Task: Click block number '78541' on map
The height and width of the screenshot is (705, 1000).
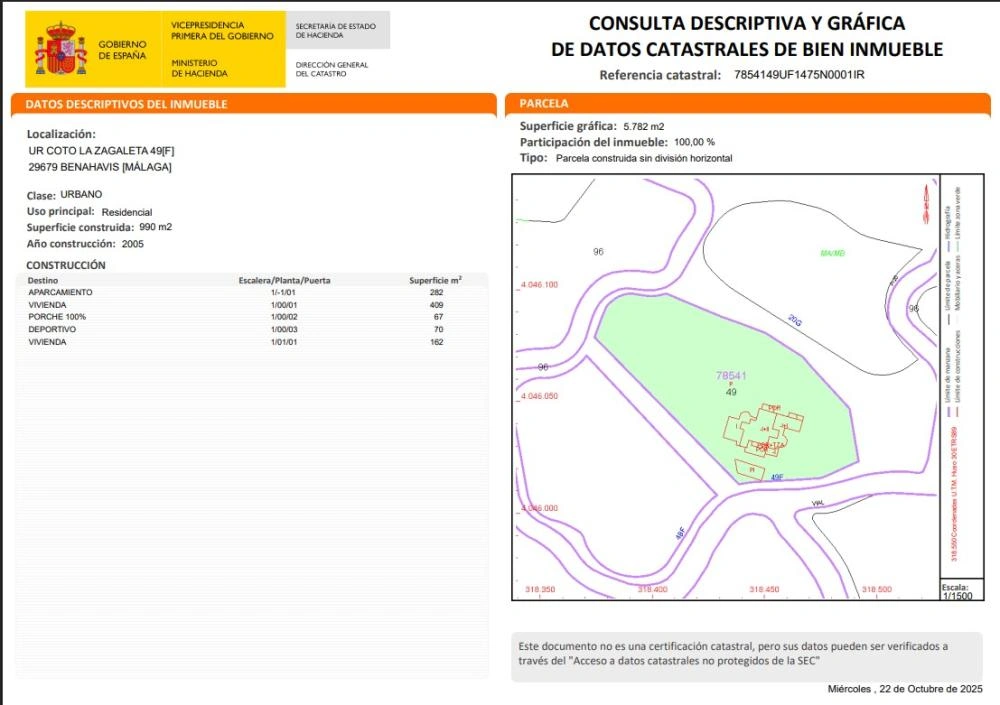Action: pos(731,376)
